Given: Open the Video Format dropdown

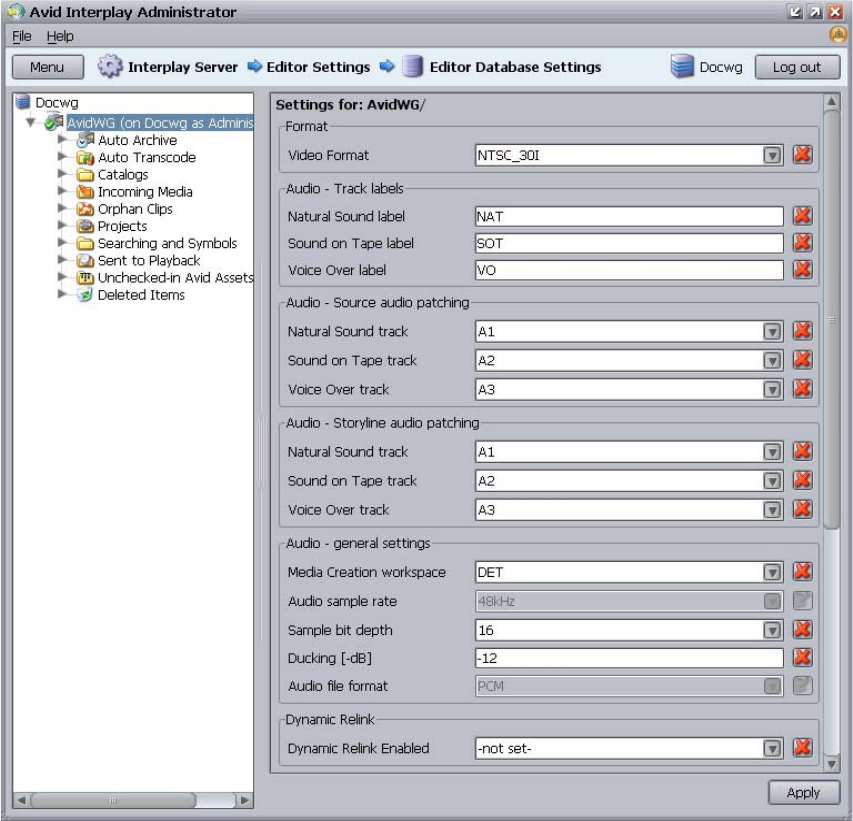Looking at the screenshot, I should (x=772, y=156).
